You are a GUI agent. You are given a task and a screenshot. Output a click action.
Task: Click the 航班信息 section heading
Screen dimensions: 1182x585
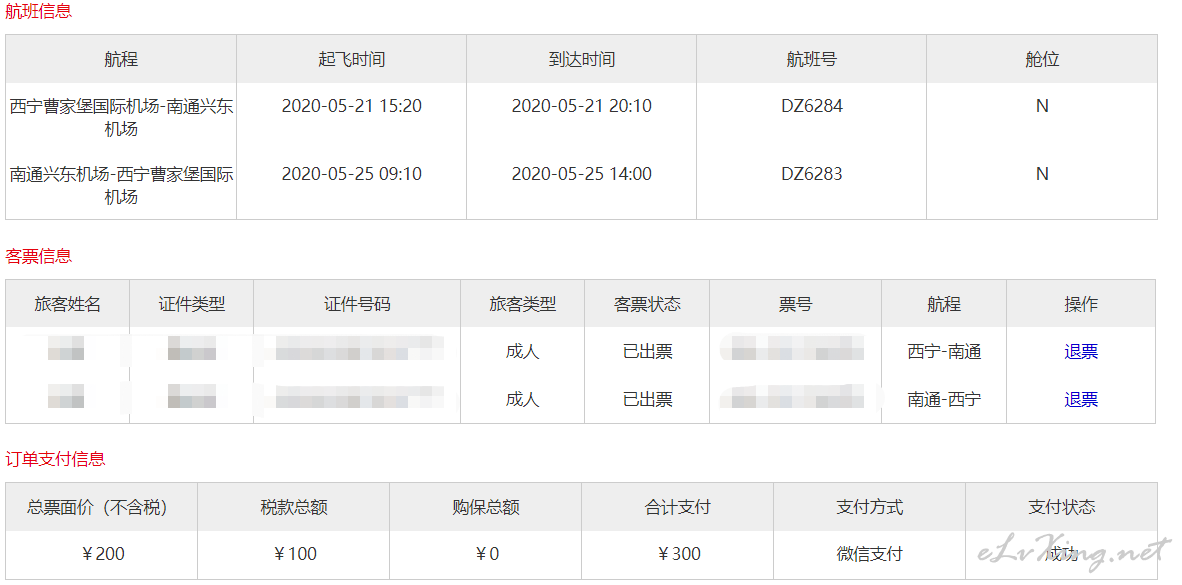tap(38, 12)
